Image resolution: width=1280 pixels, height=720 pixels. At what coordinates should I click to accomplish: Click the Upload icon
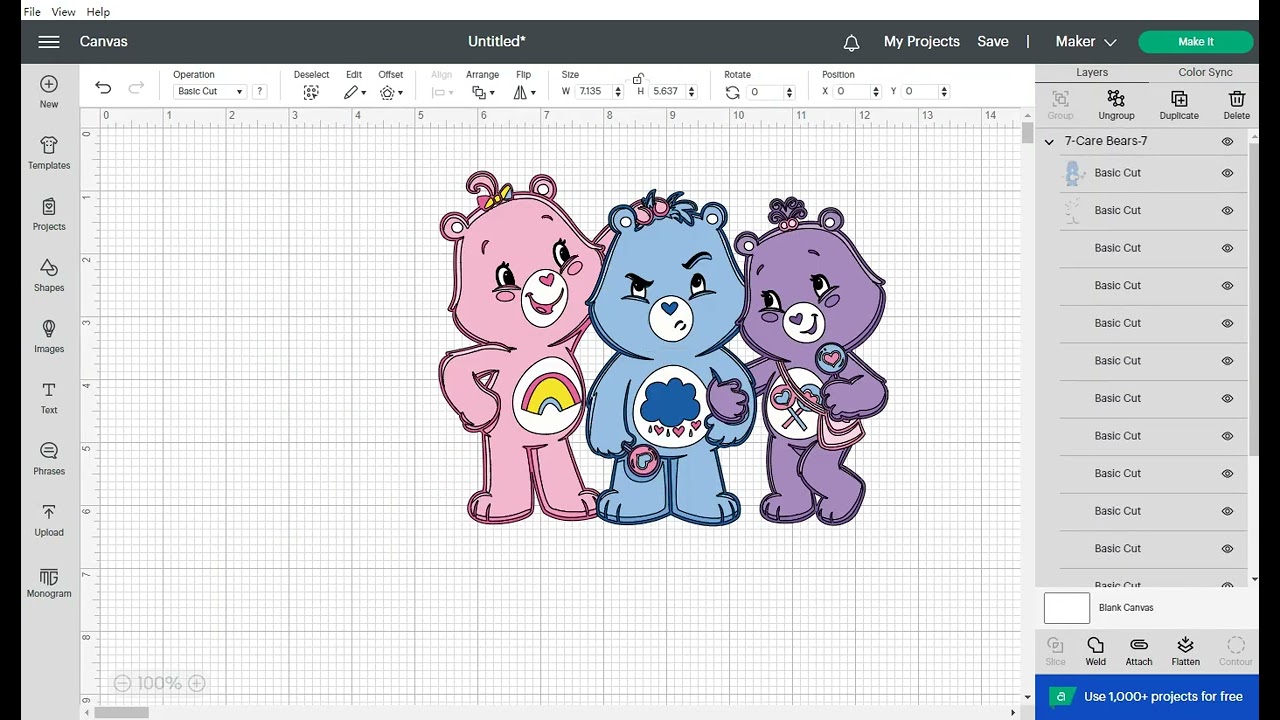point(49,519)
